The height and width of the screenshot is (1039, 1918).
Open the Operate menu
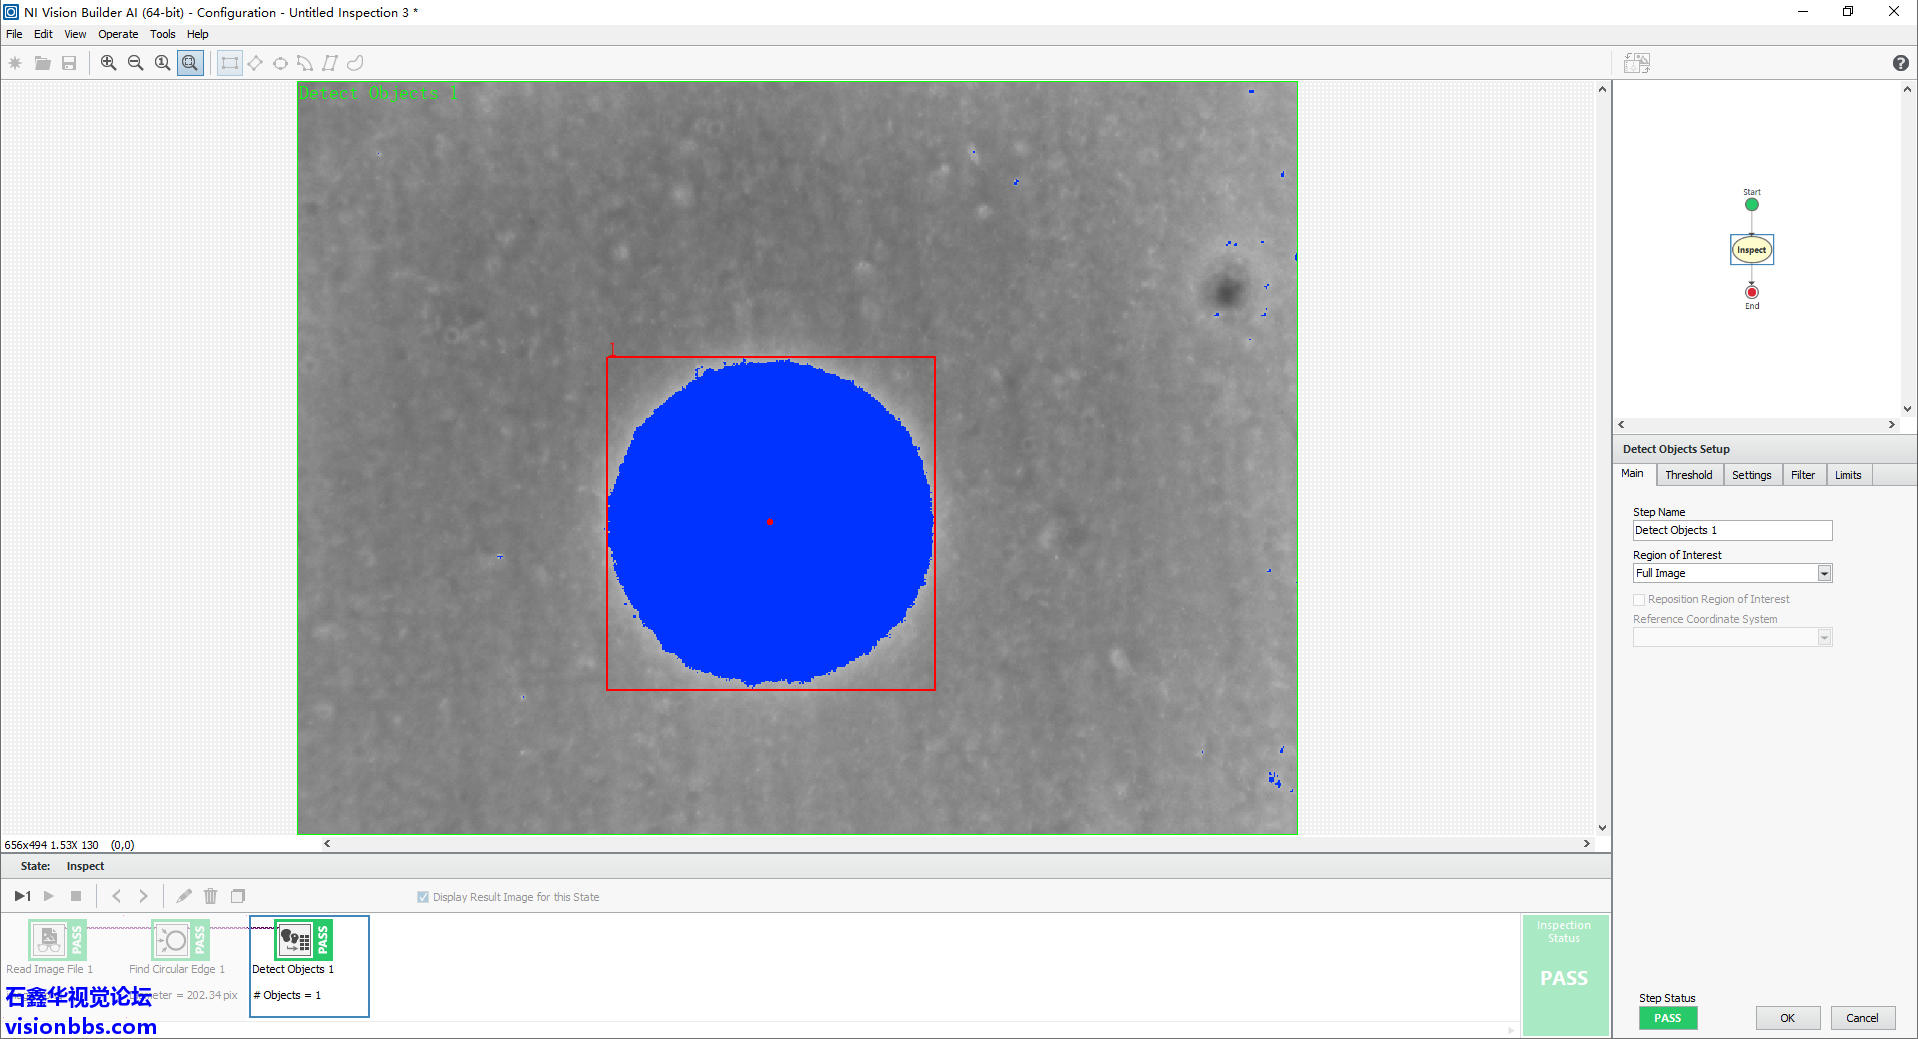118,34
